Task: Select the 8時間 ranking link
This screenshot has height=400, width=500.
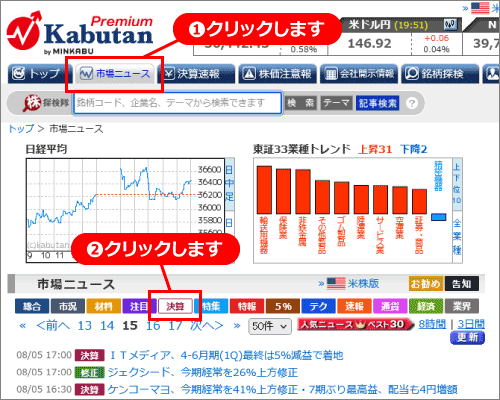Action: tap(432, 324)
